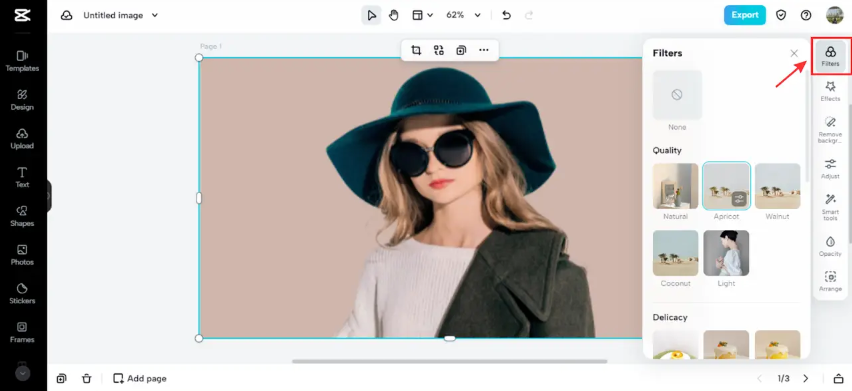Open more options in floating toolbar

click(484, 51)
